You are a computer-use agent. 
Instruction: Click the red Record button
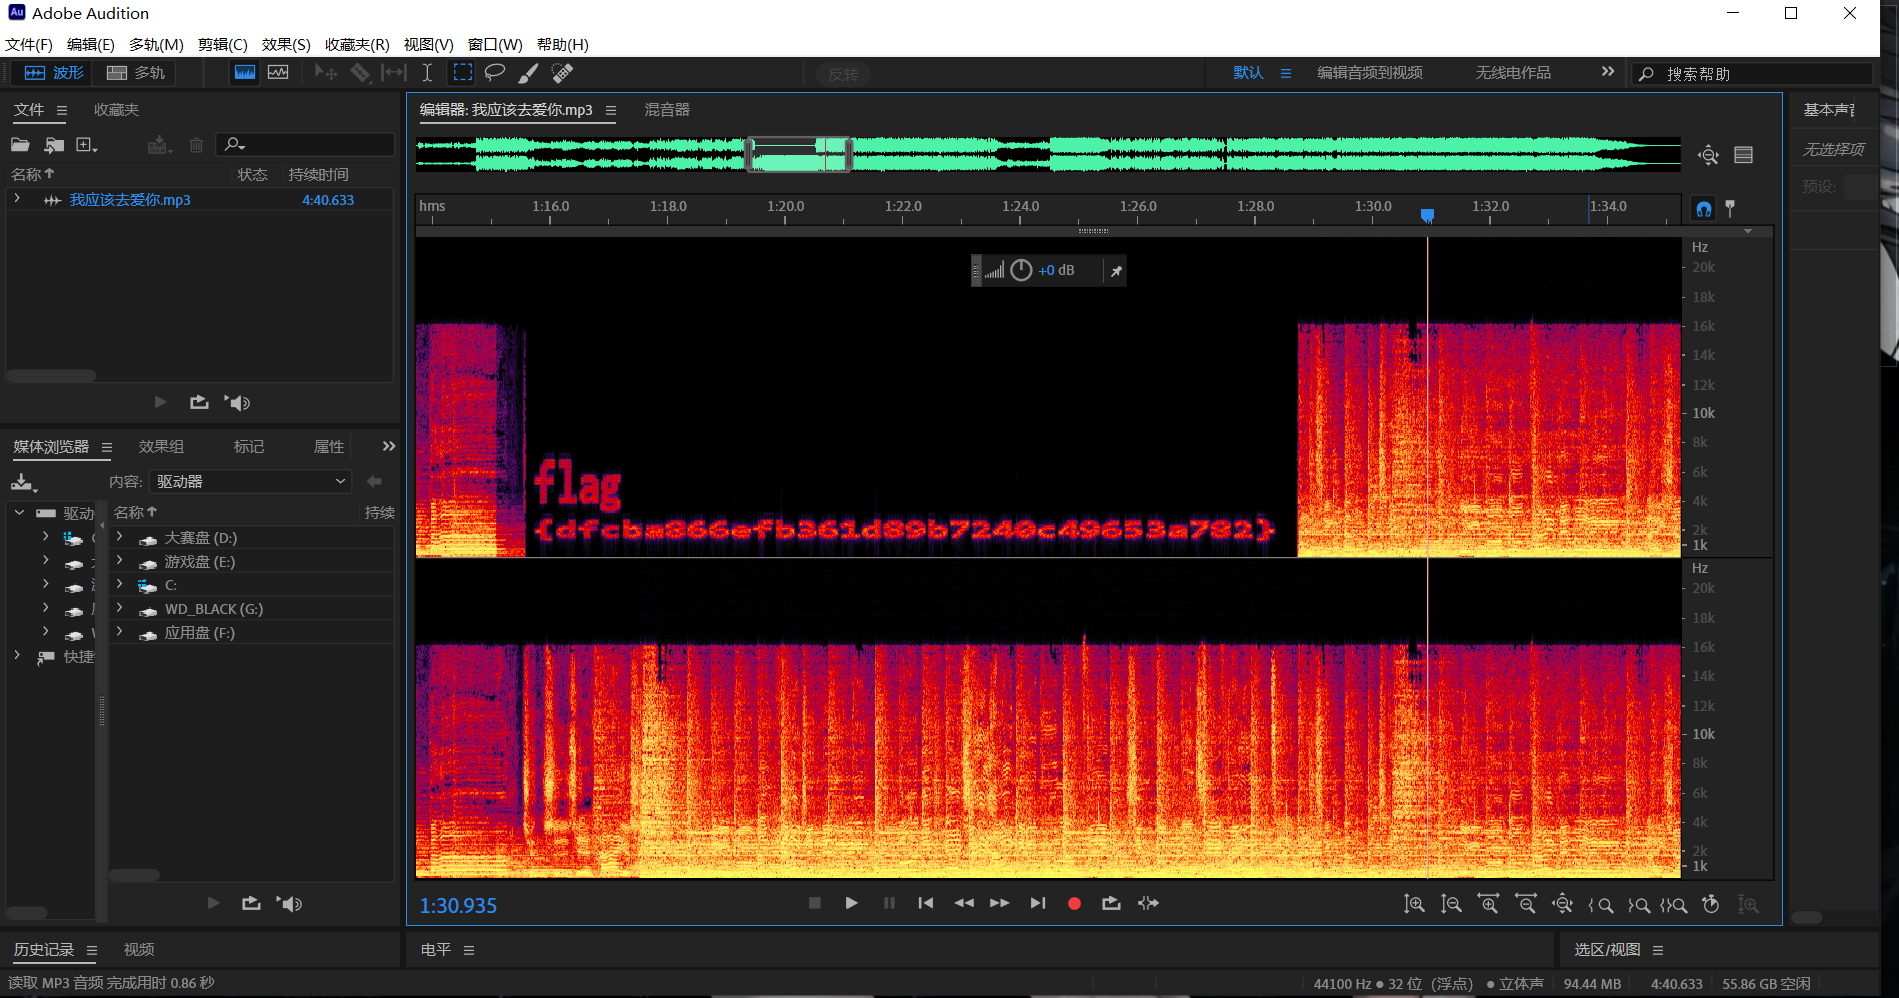coord(1074,903)
